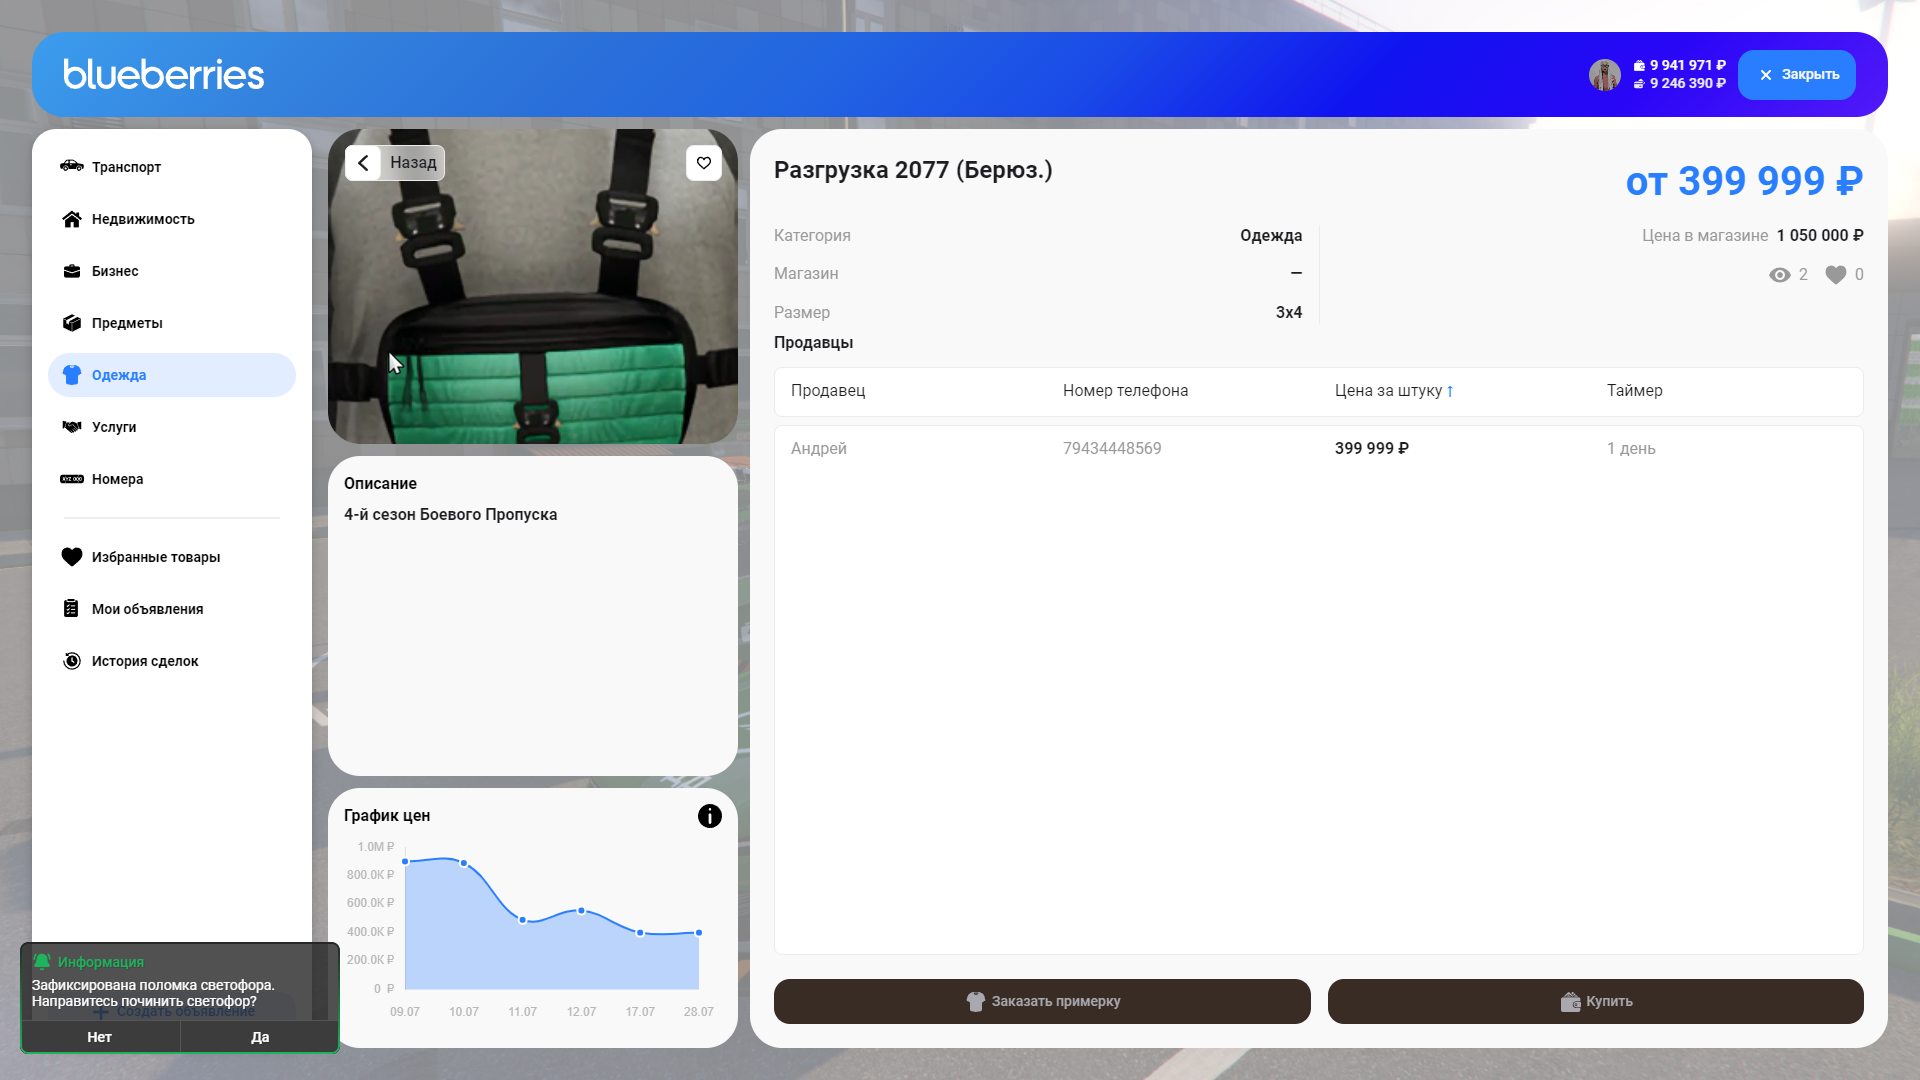The height and width of the screenshot is (1080, 1920).
Task: Click seller price 399 999 ₽ cell
Action: (1372, 449)
